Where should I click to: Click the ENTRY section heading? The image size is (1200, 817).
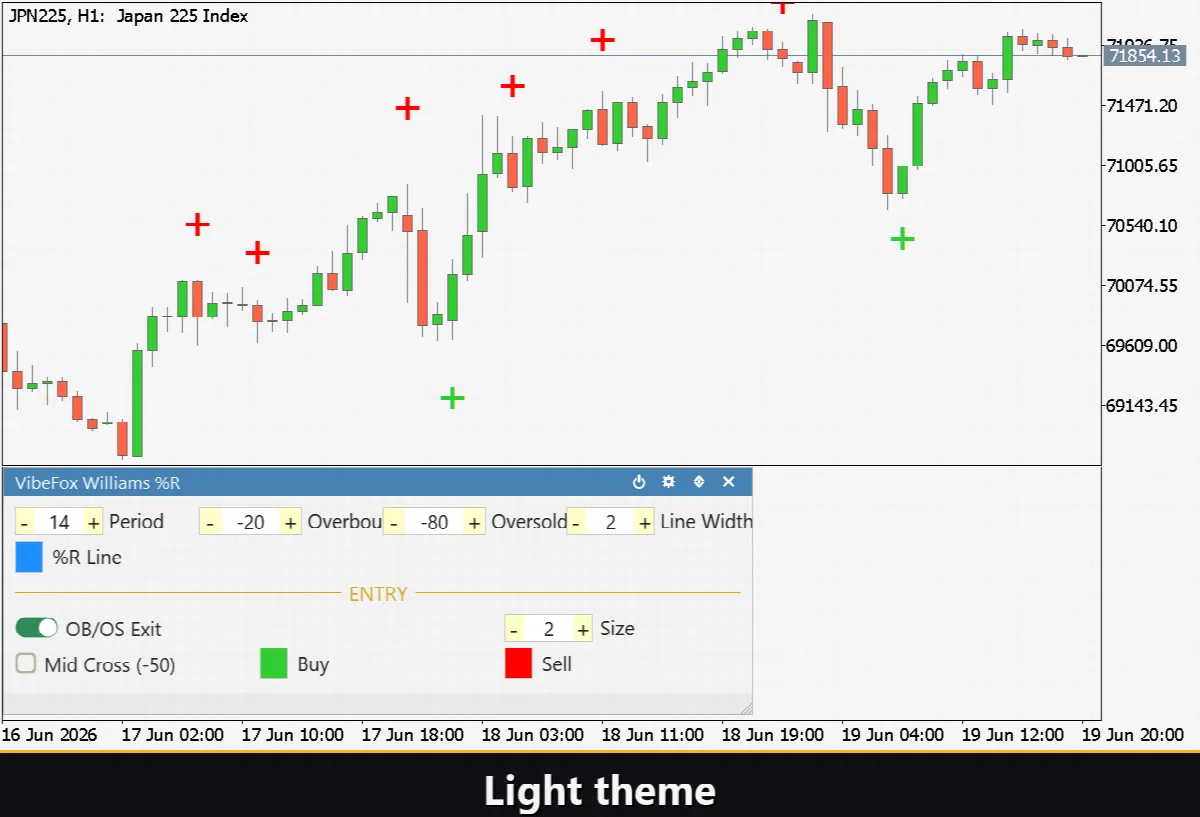click(378, 594)
